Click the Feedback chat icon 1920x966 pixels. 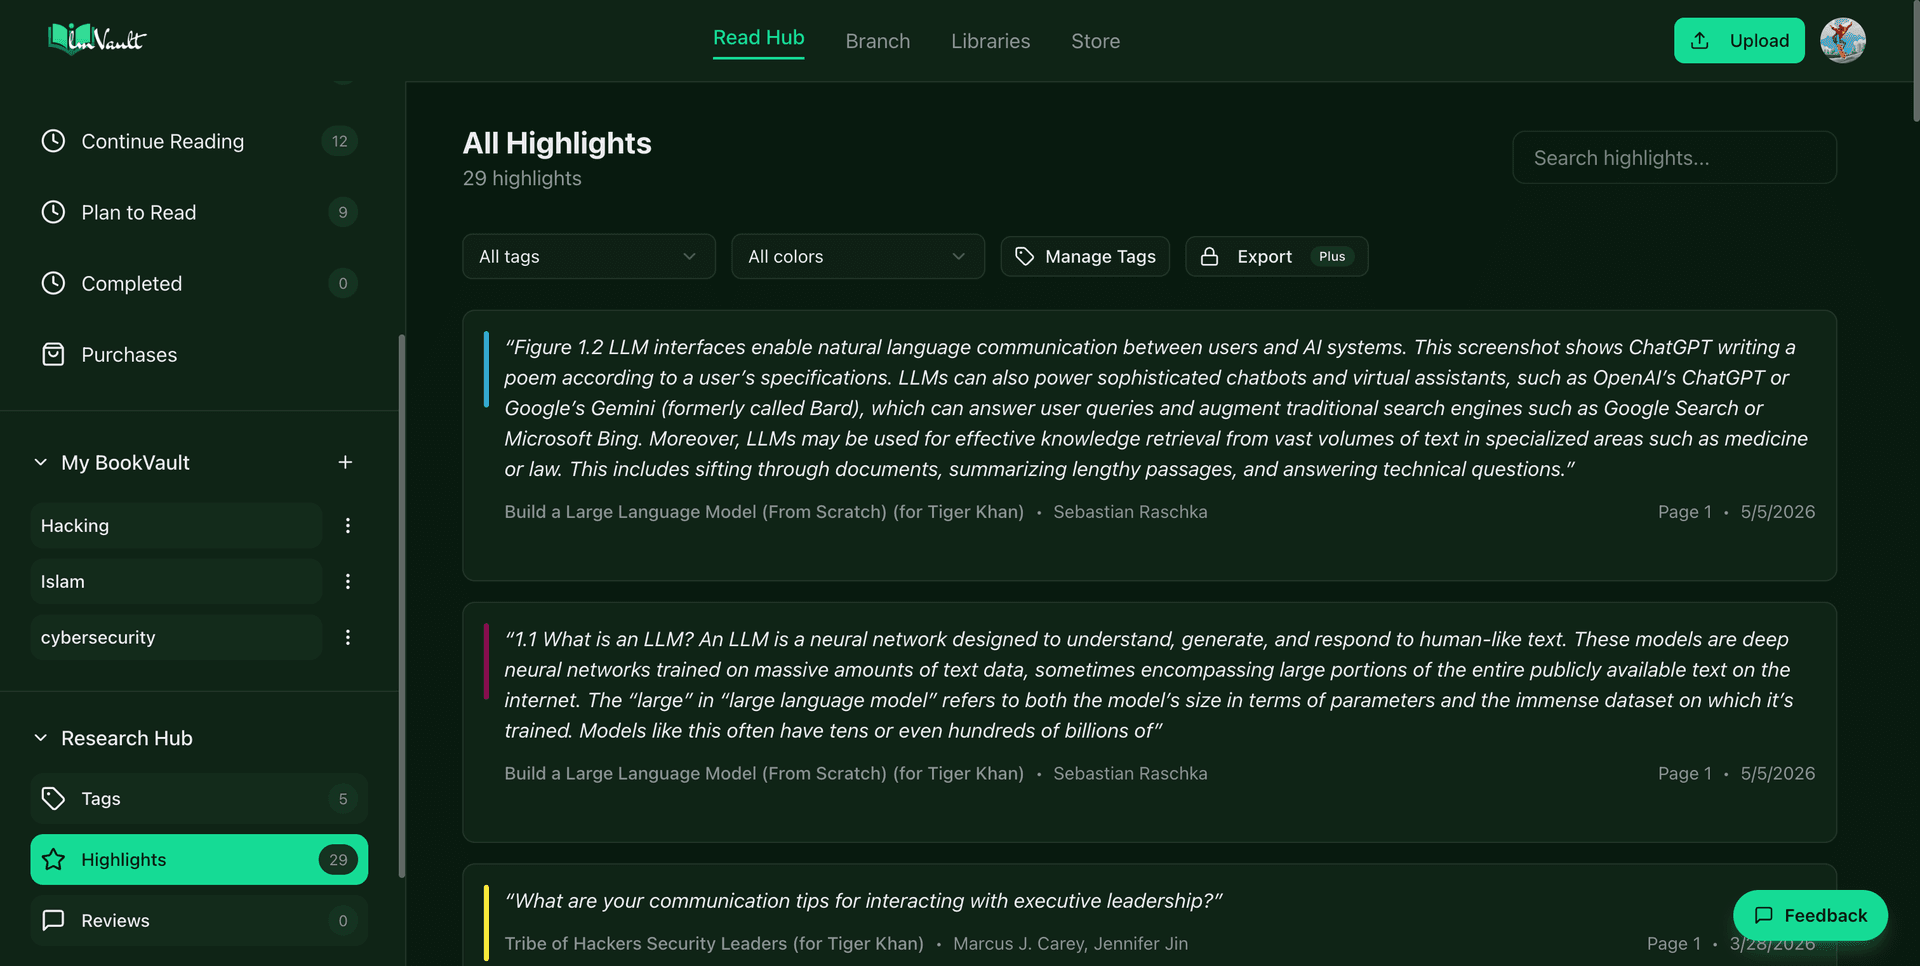(x=1764, y=915)
